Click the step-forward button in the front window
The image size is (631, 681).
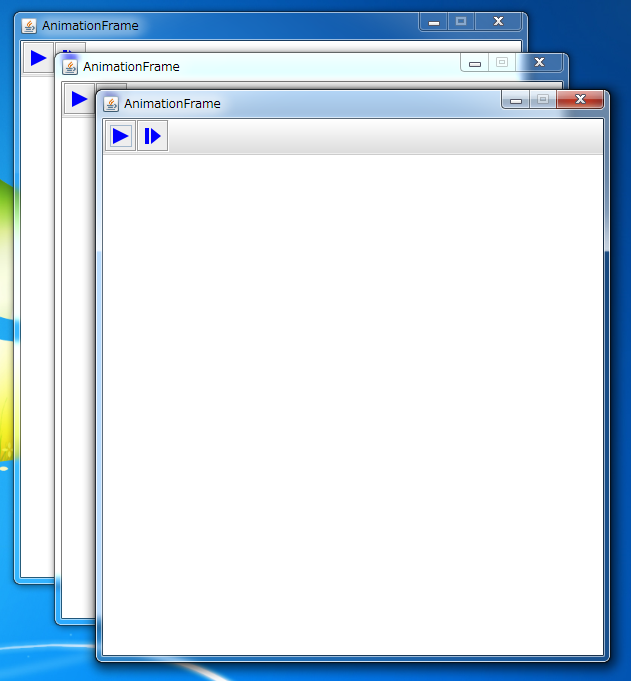(x=152, y=136)
